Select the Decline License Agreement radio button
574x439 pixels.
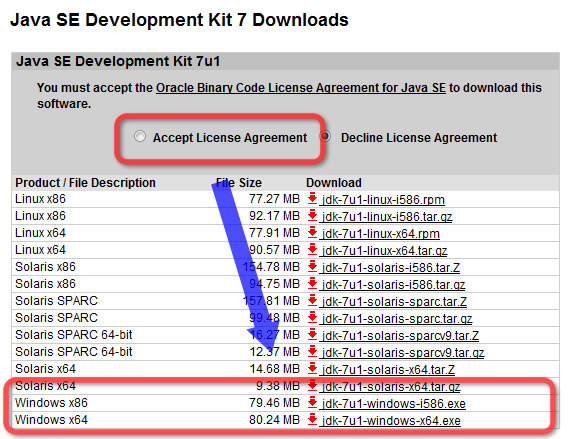pos(325,137)
